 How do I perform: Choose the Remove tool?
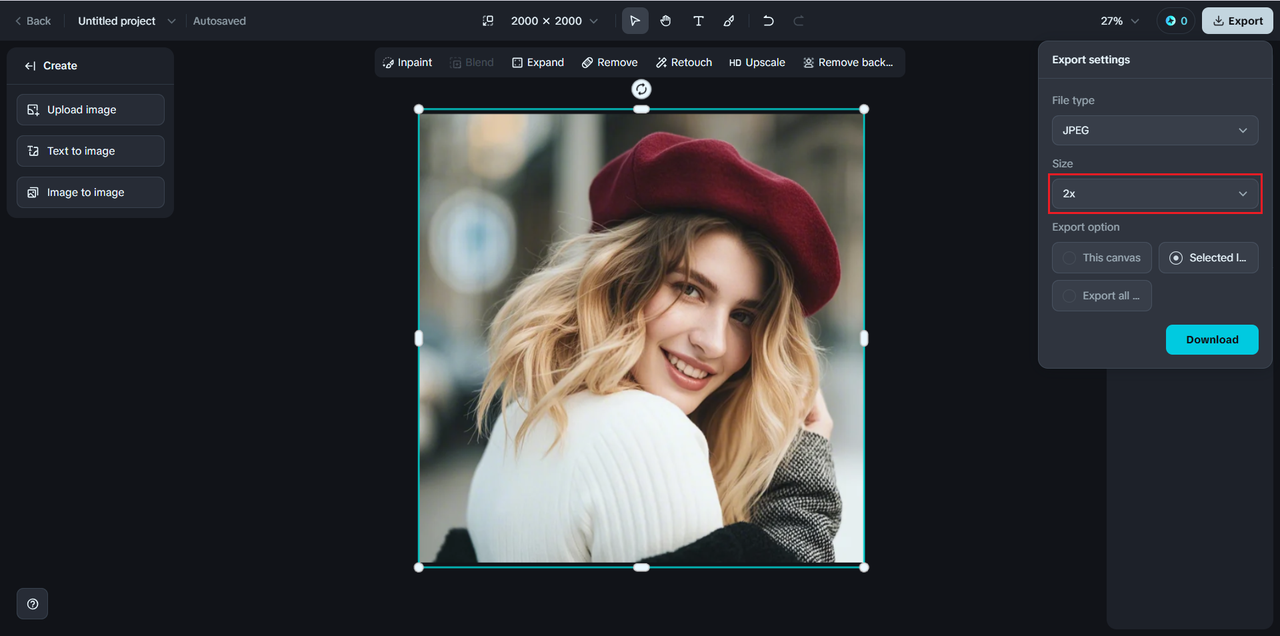pyautogui.click(x=610, y=62)
